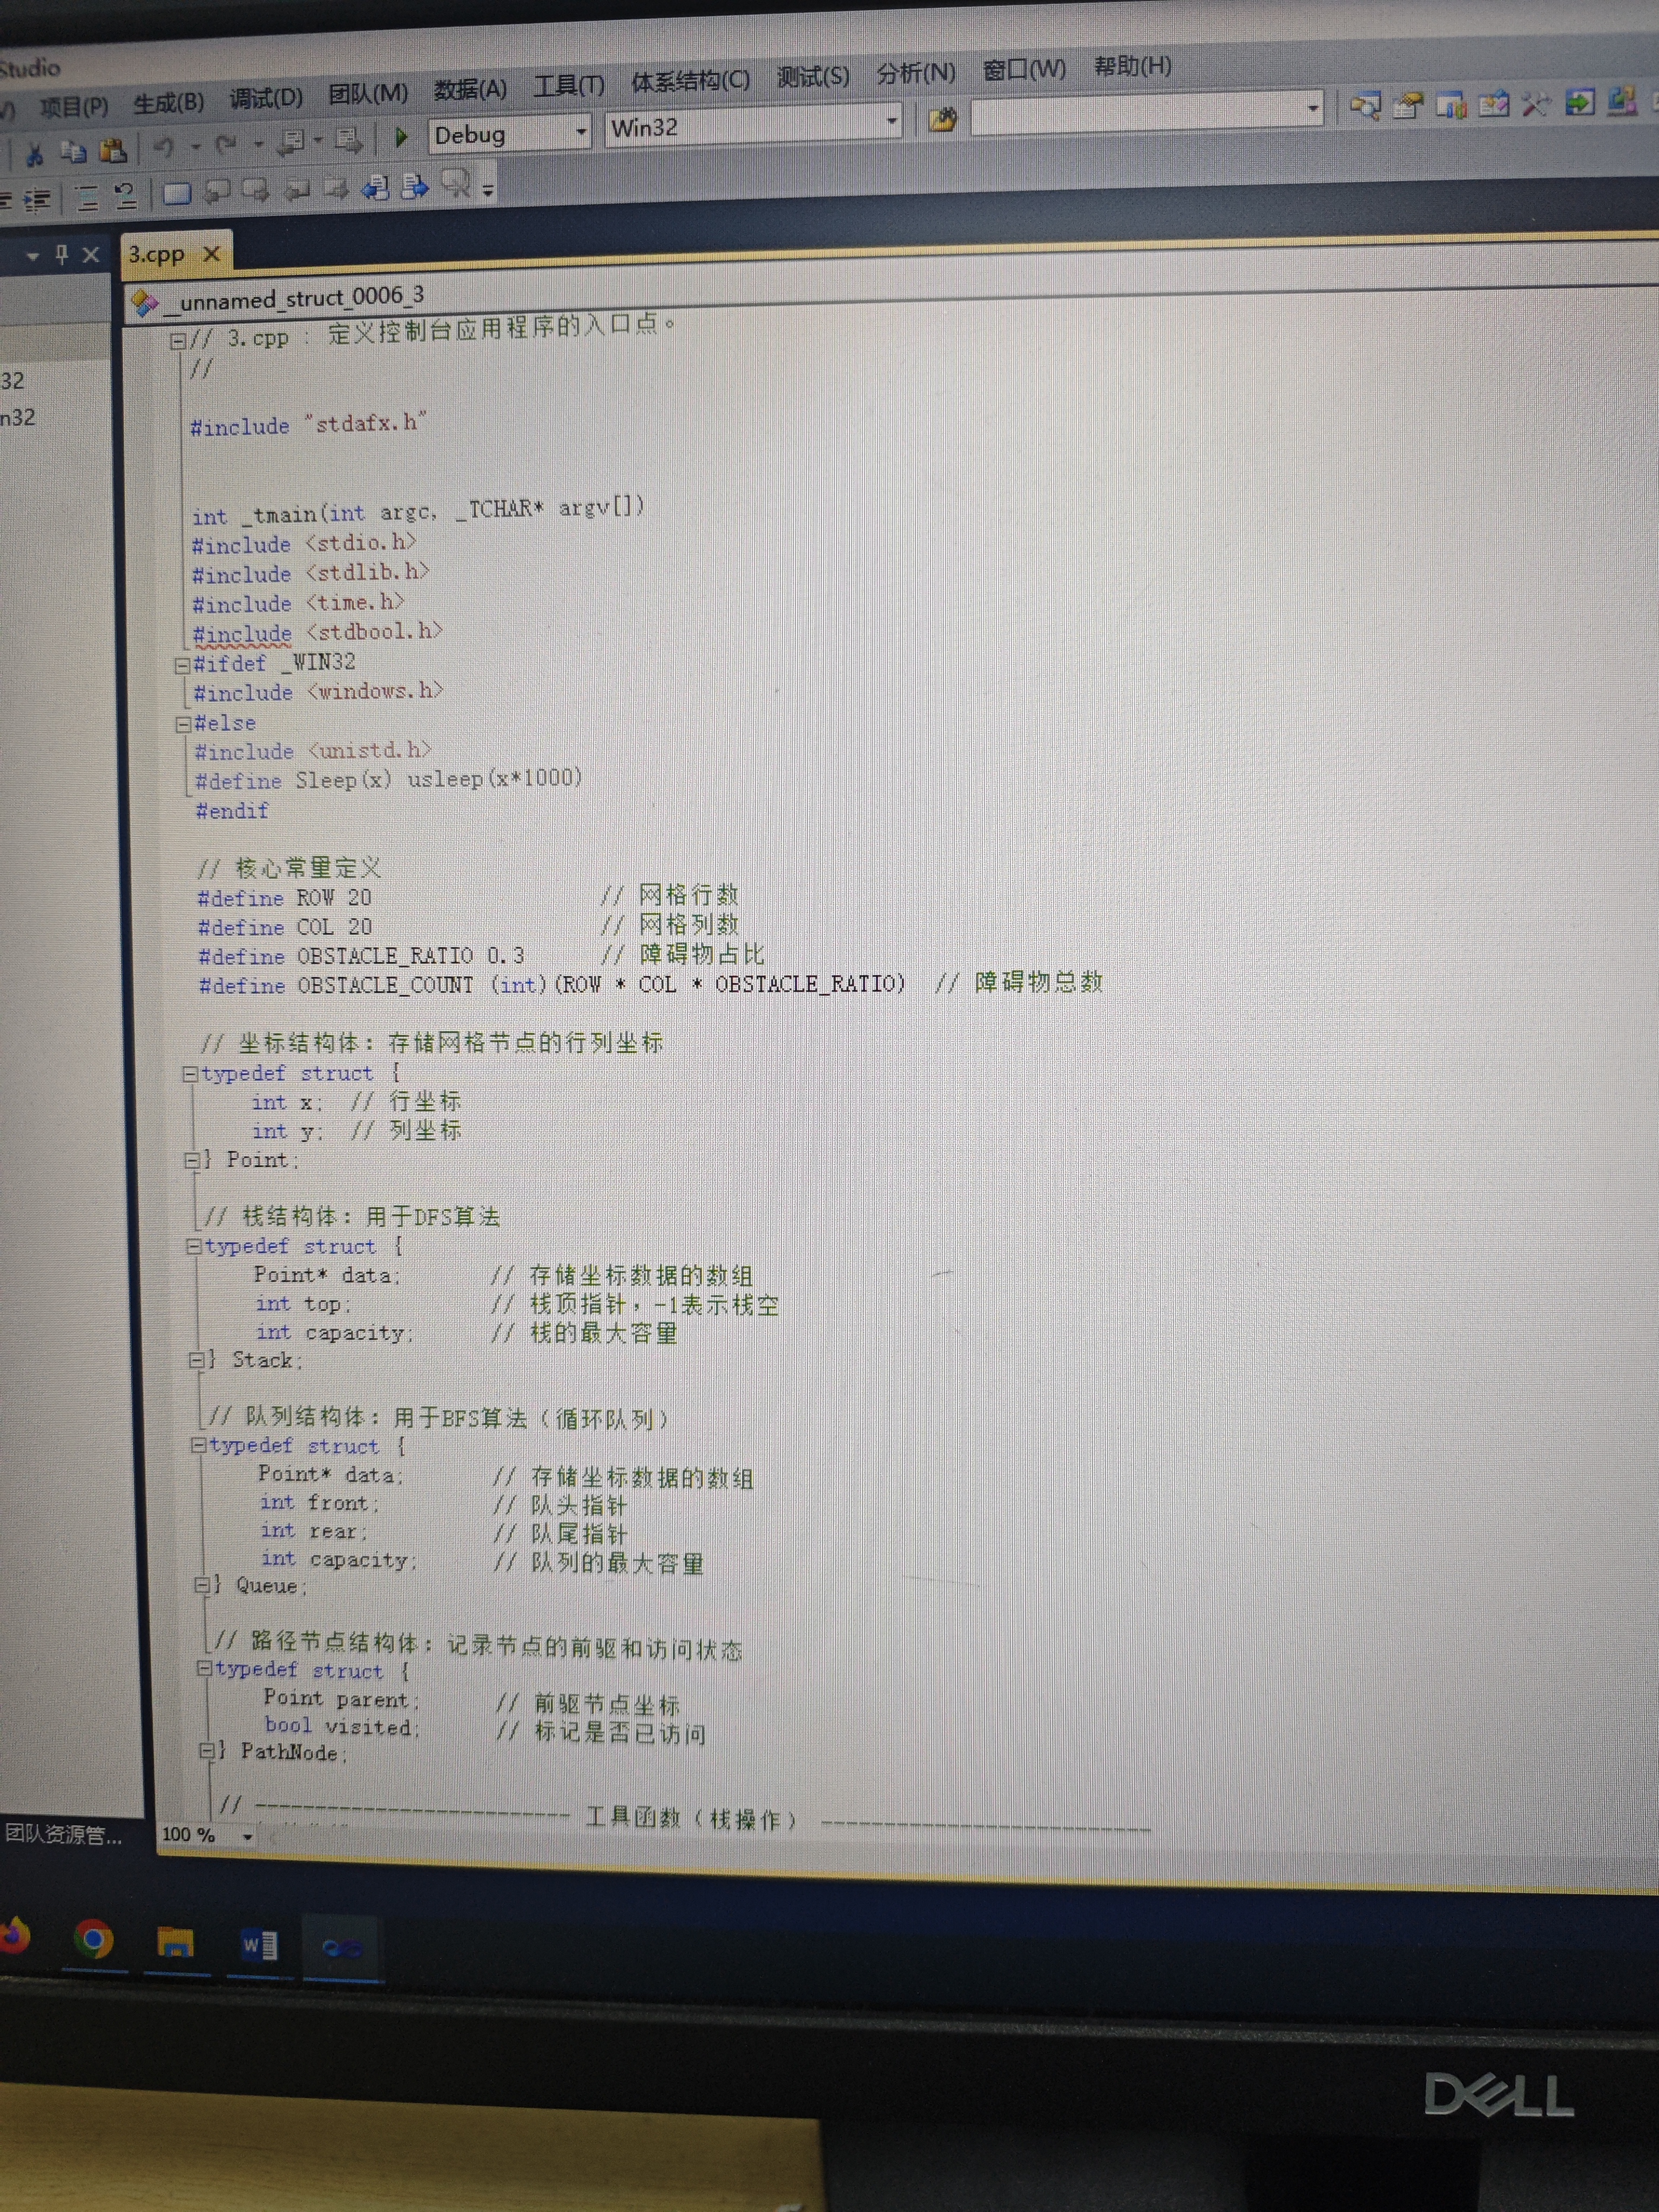
Task: Collapse the Queue typedef struct block
Action: click(x=199, y=1446)
